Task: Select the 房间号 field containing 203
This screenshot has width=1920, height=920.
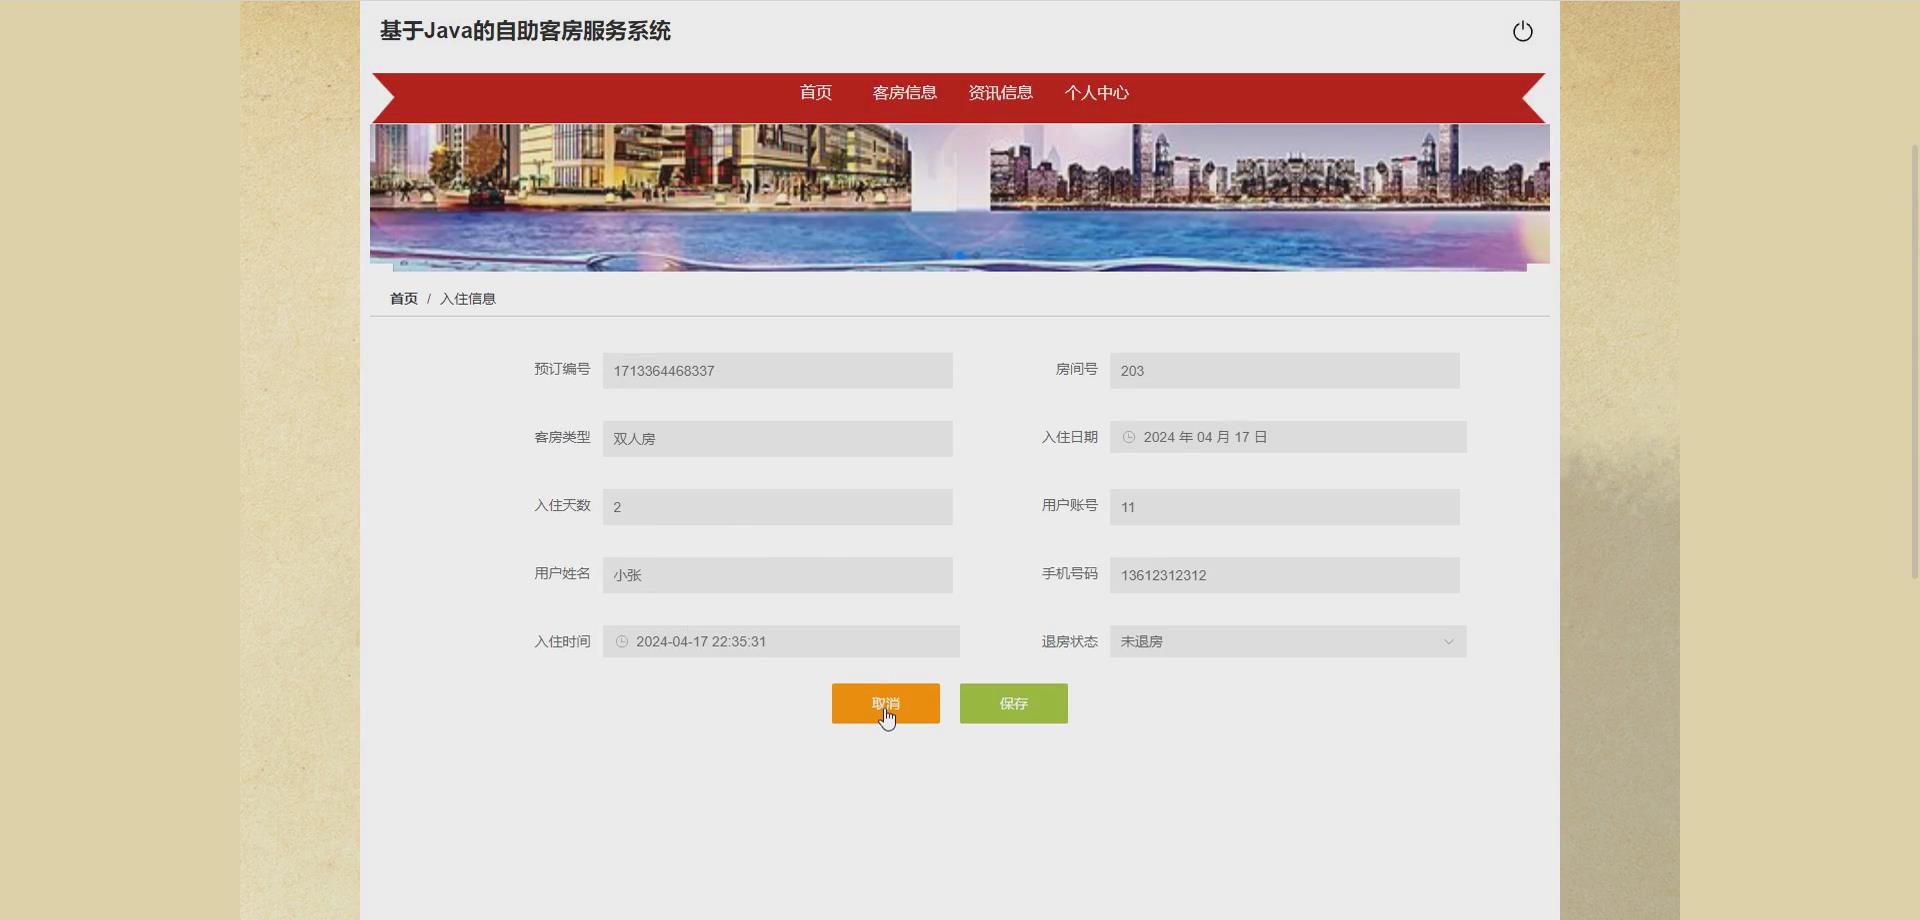Action: pos(1284,370)
